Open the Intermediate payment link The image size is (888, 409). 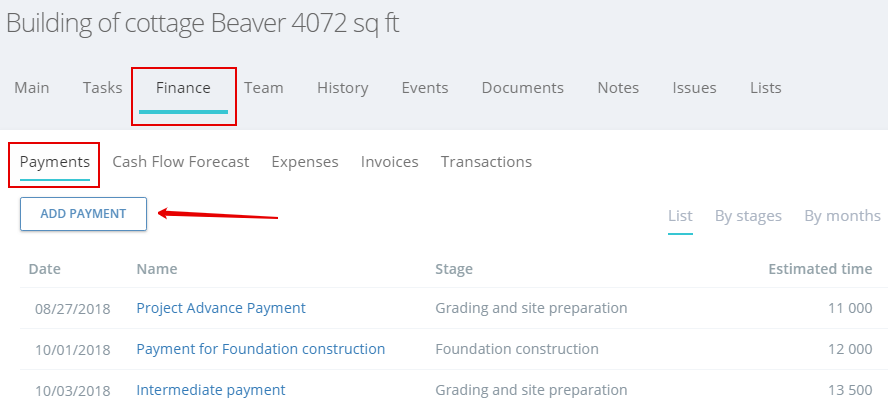click(x=211, y=390)
